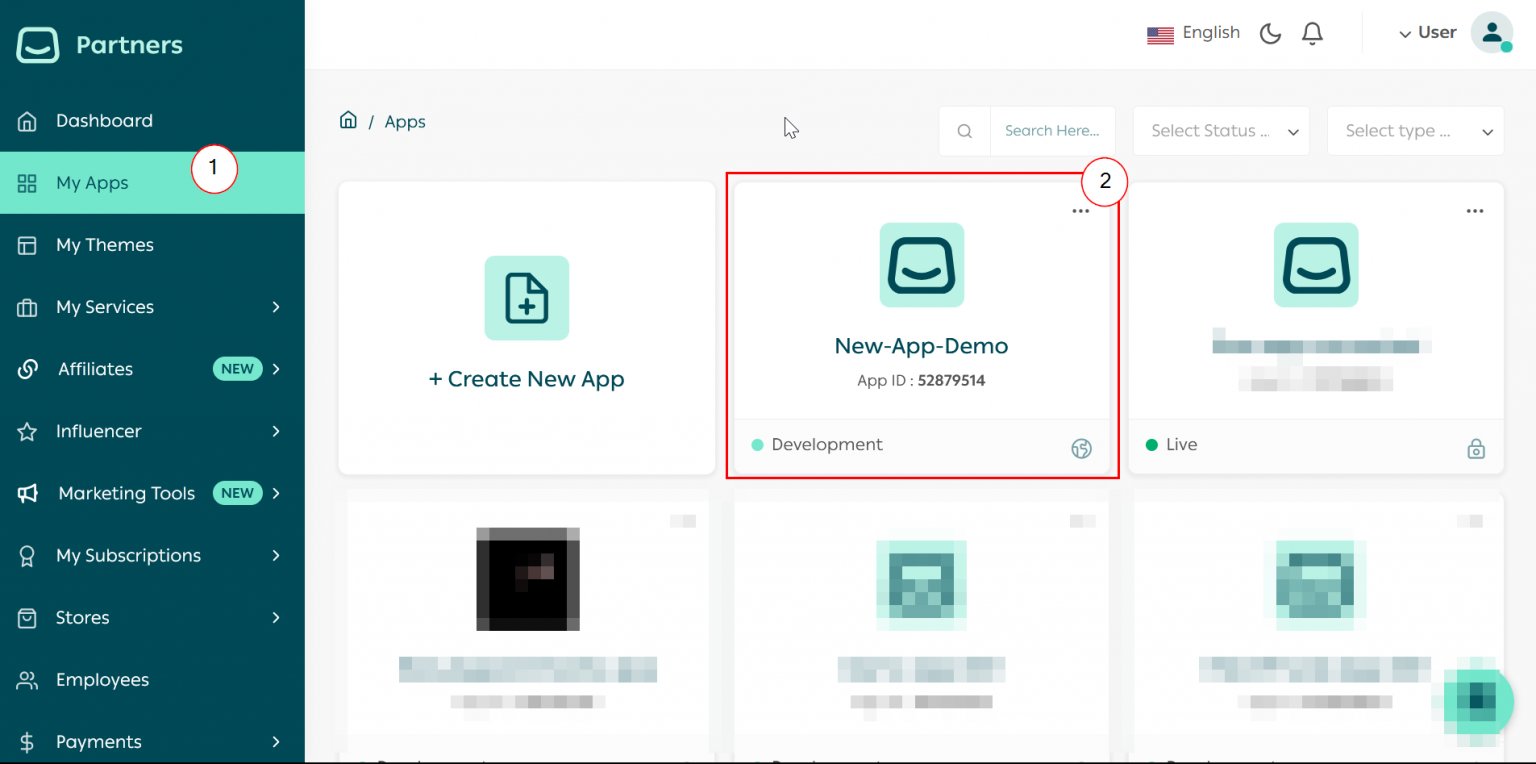
Task: Click the create new app file icon
Action: [527, 298]
